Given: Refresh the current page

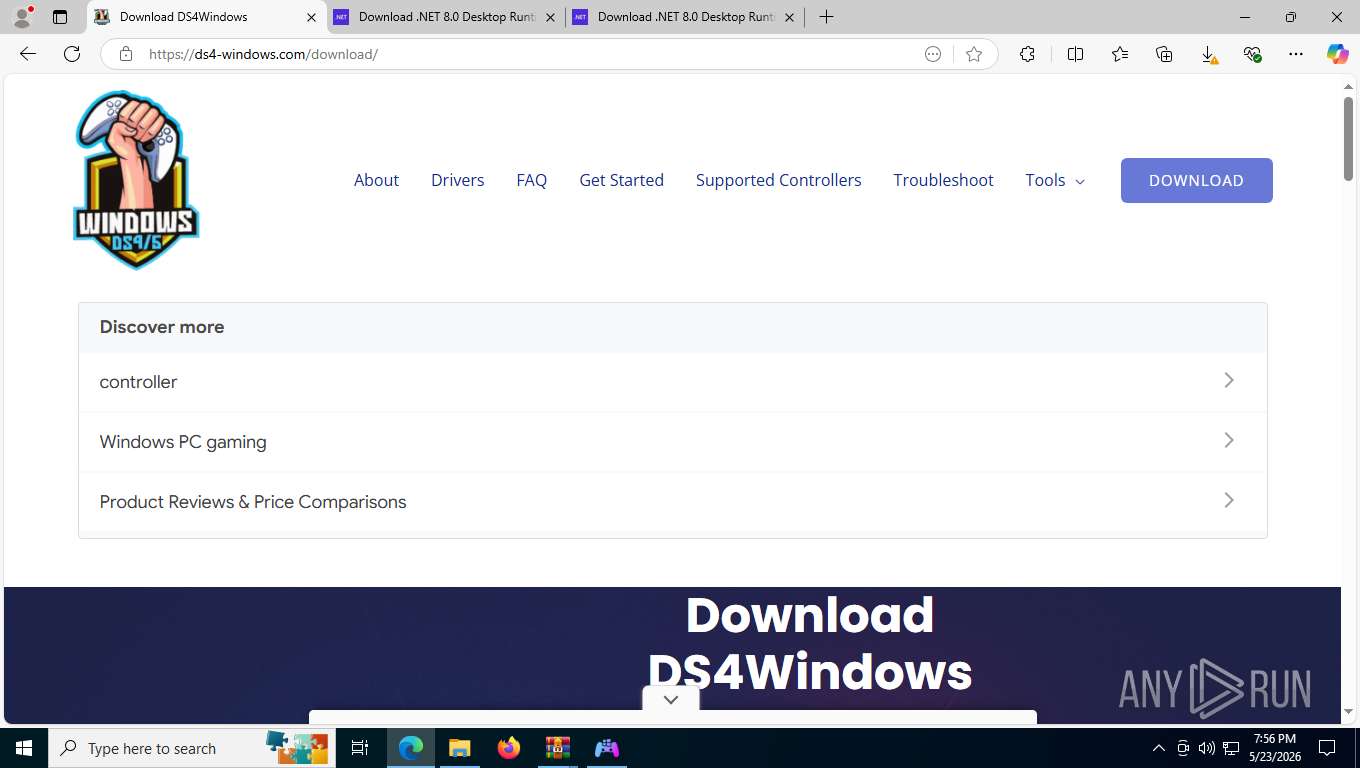Looking at the screenshot, I should pyautogui.click(x=72, y=54).
